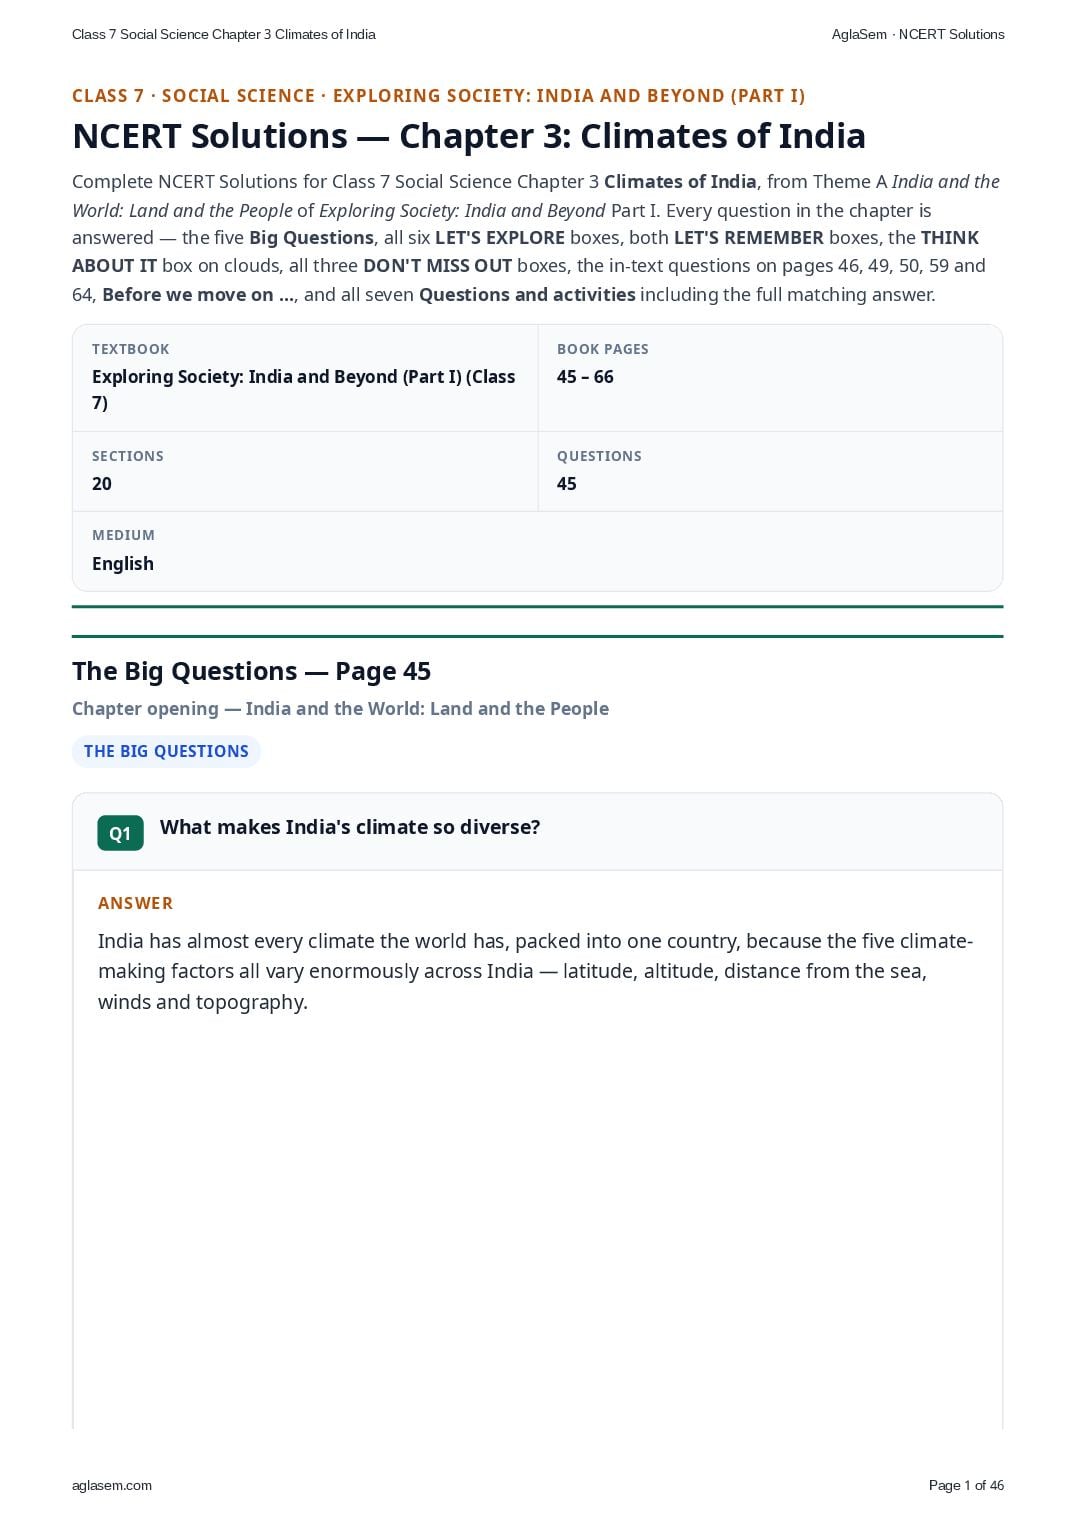
Task: Click the green Q1 badge
Action: [120, 833]
